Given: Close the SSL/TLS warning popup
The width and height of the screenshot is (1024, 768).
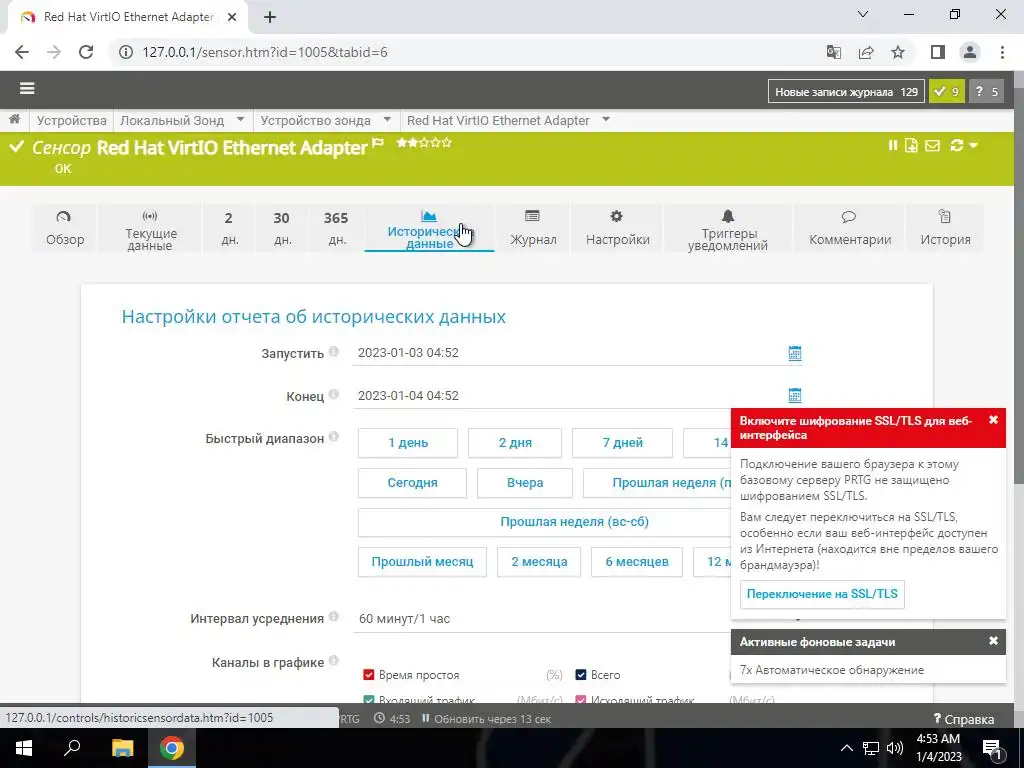Looking at the screenshot, I should [993, 420].
